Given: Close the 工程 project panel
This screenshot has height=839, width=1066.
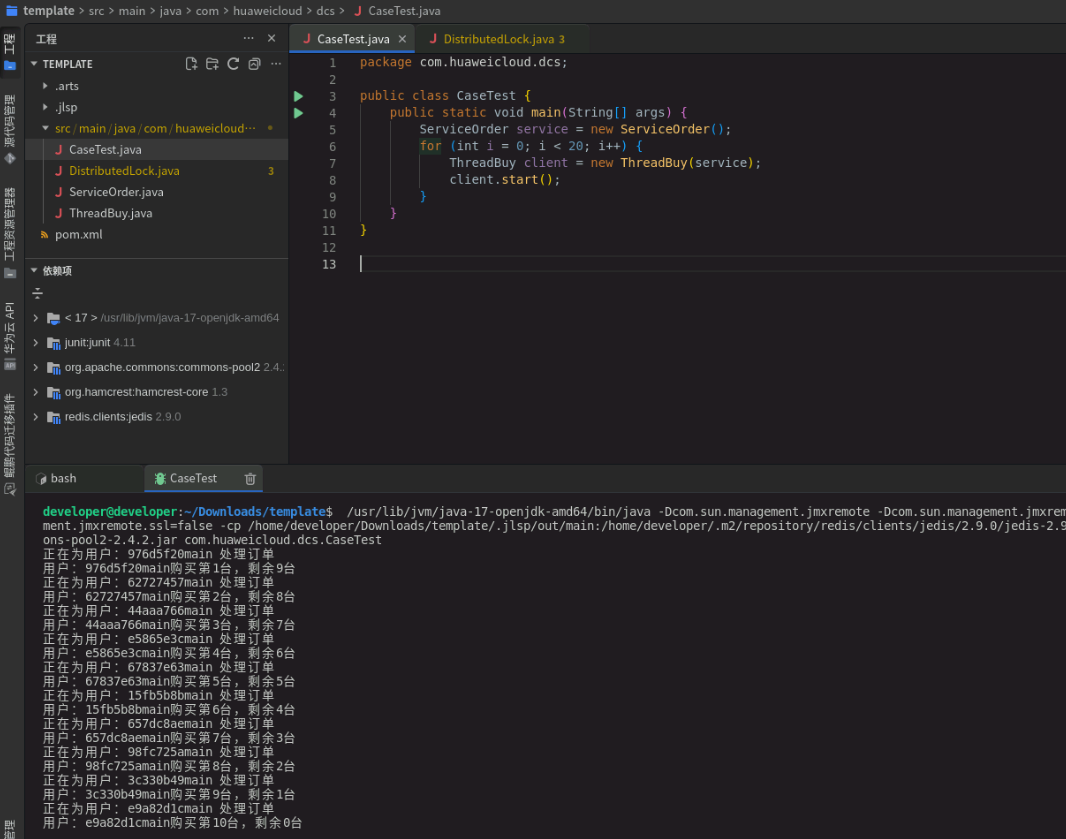Looking at the screenshot, I should click(271, 38).
